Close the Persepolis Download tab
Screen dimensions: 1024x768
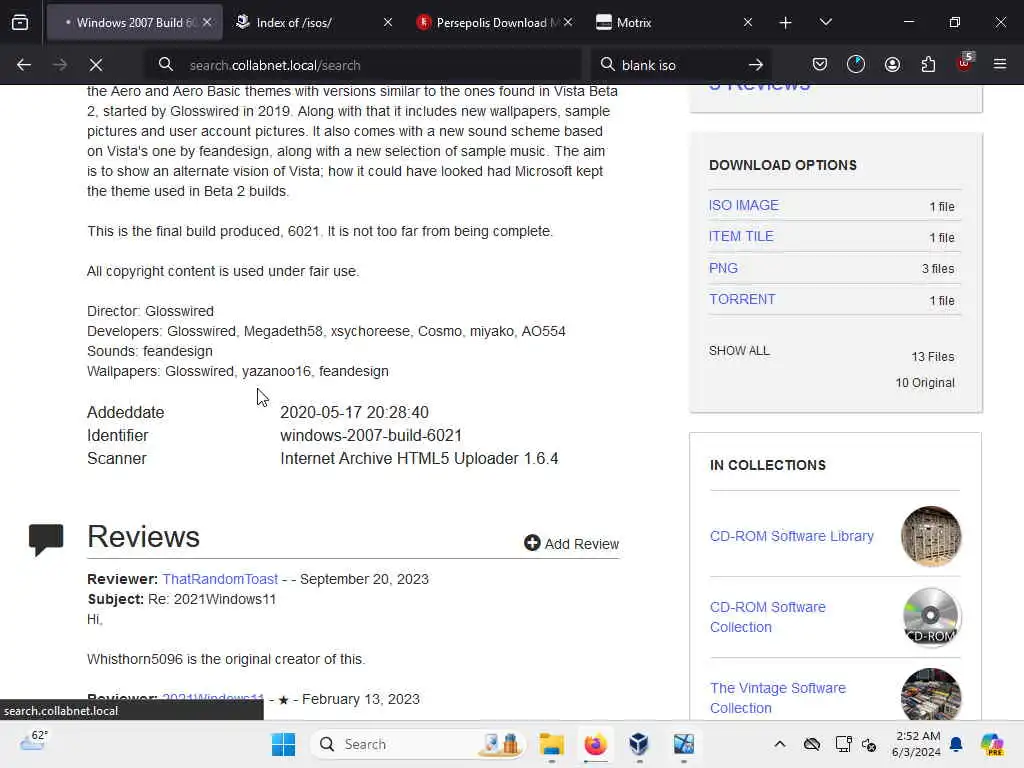[568, 22]
